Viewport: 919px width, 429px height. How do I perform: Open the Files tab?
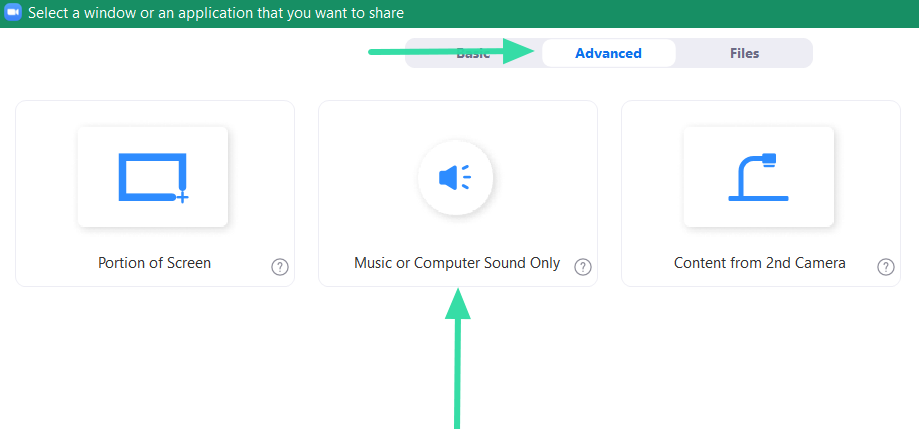[x=744, y=53]
